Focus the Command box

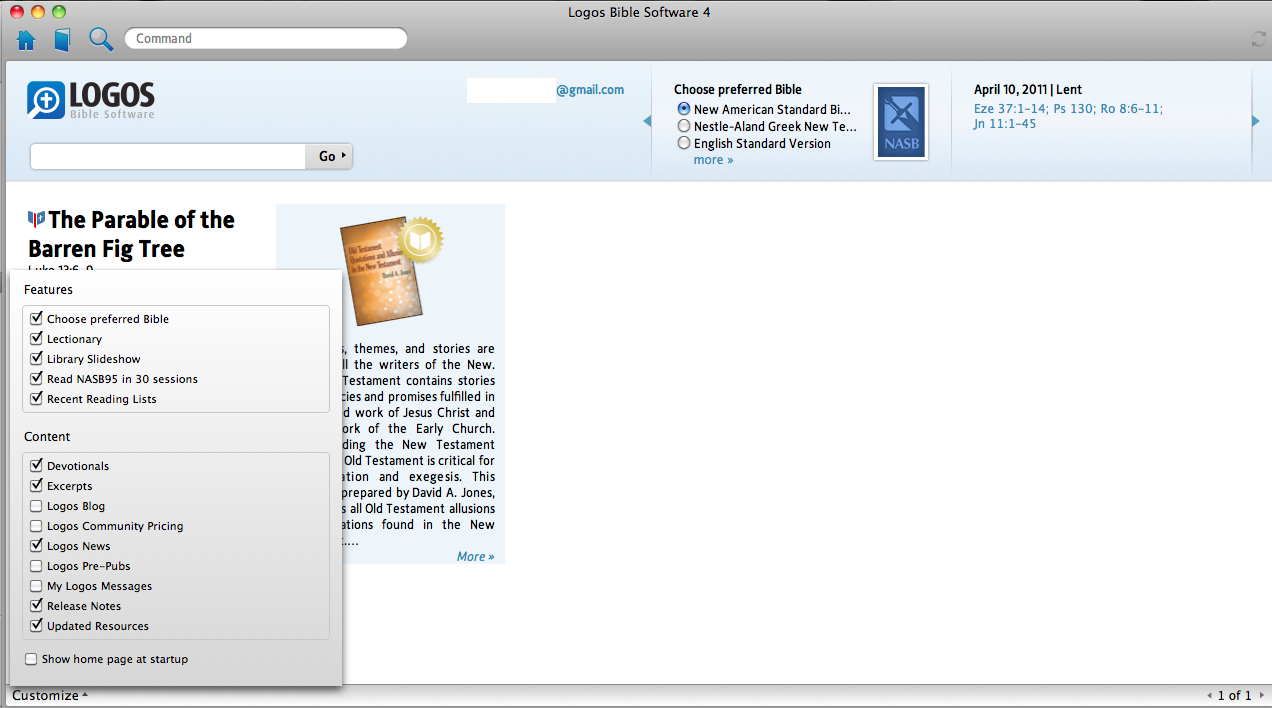click(x=265, y=38)
